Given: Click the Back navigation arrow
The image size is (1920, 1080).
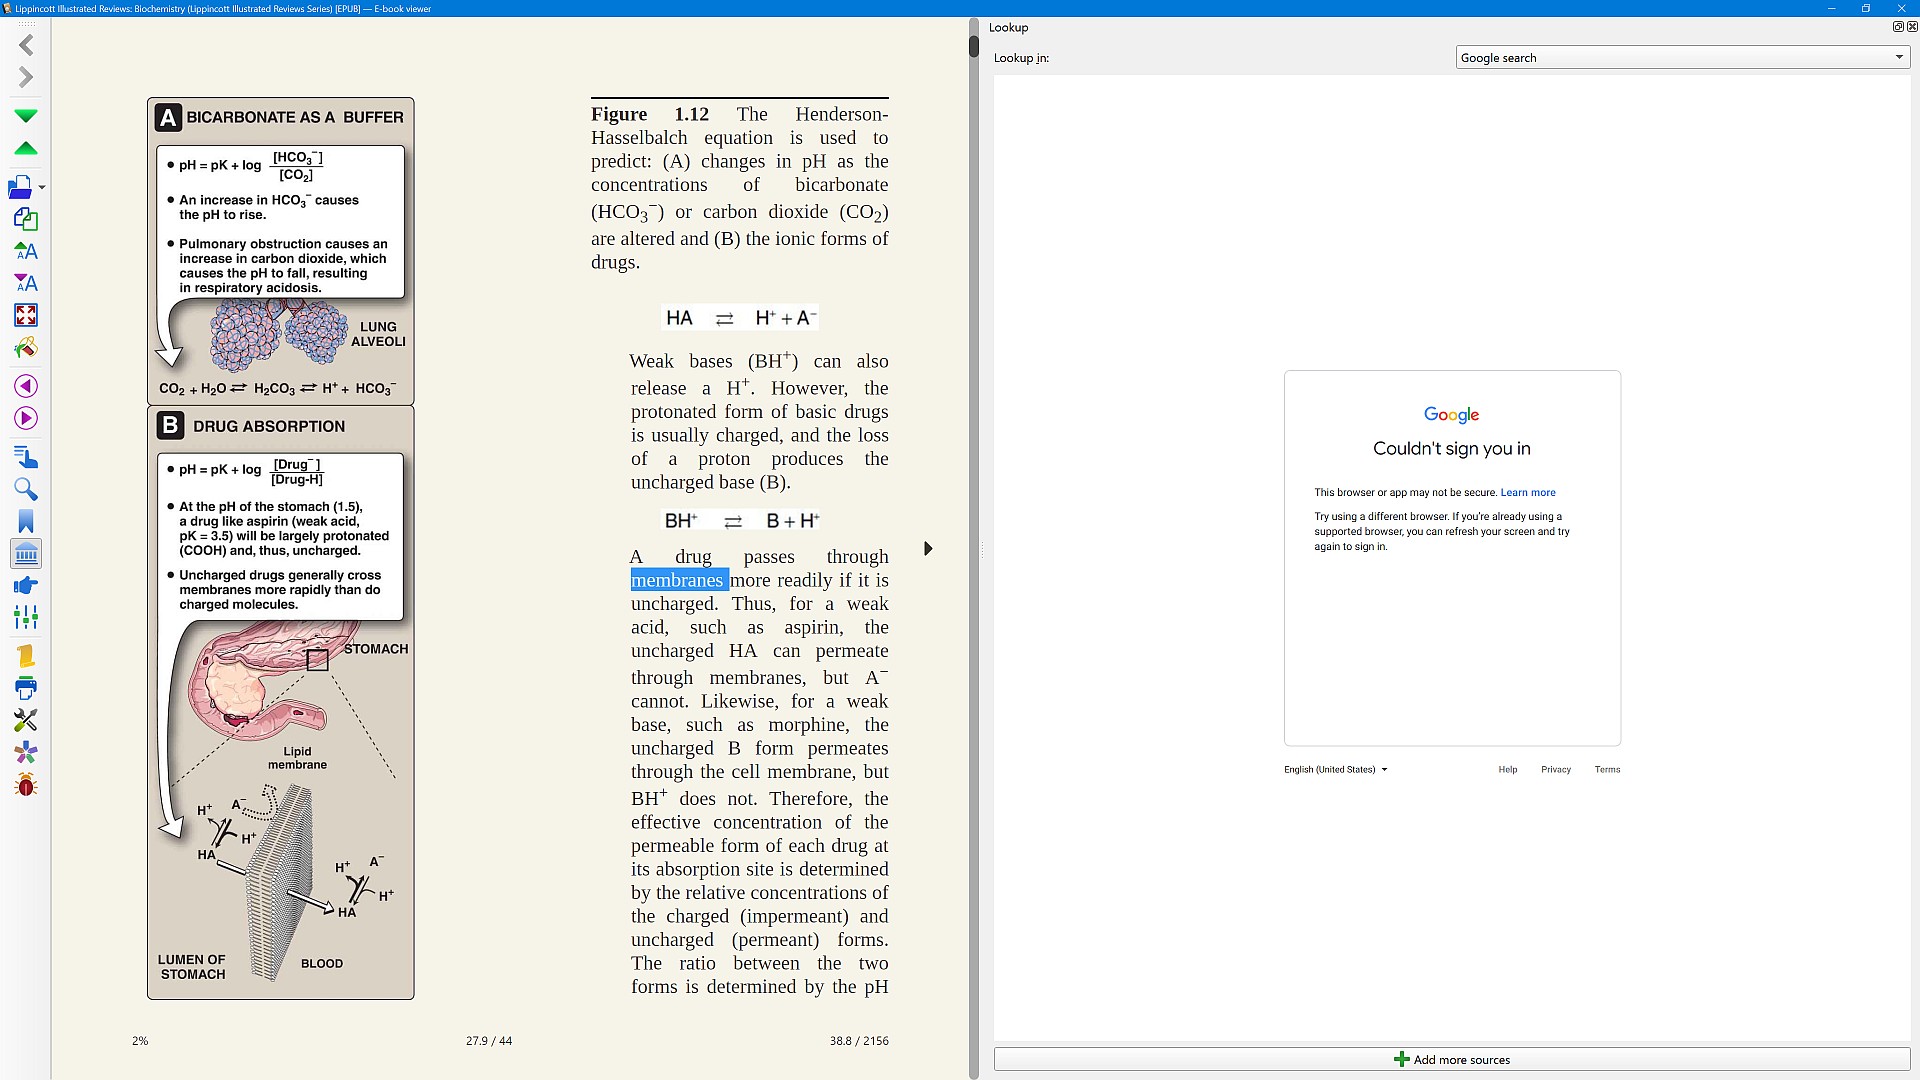Looking at the screenshot, I should [26, 45].
